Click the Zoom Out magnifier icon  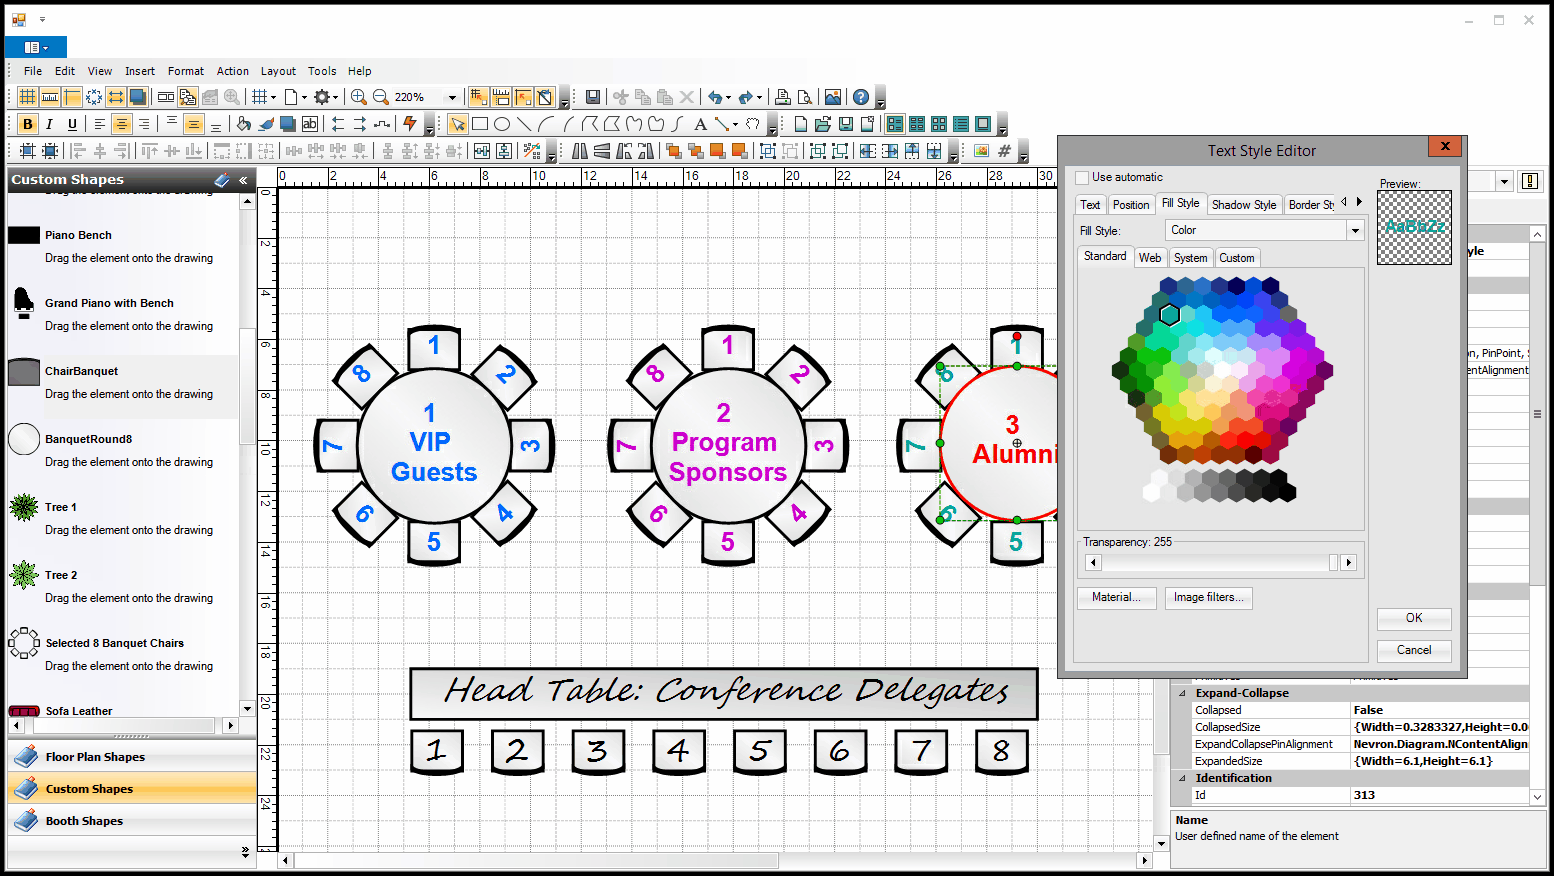pos(380,97)
